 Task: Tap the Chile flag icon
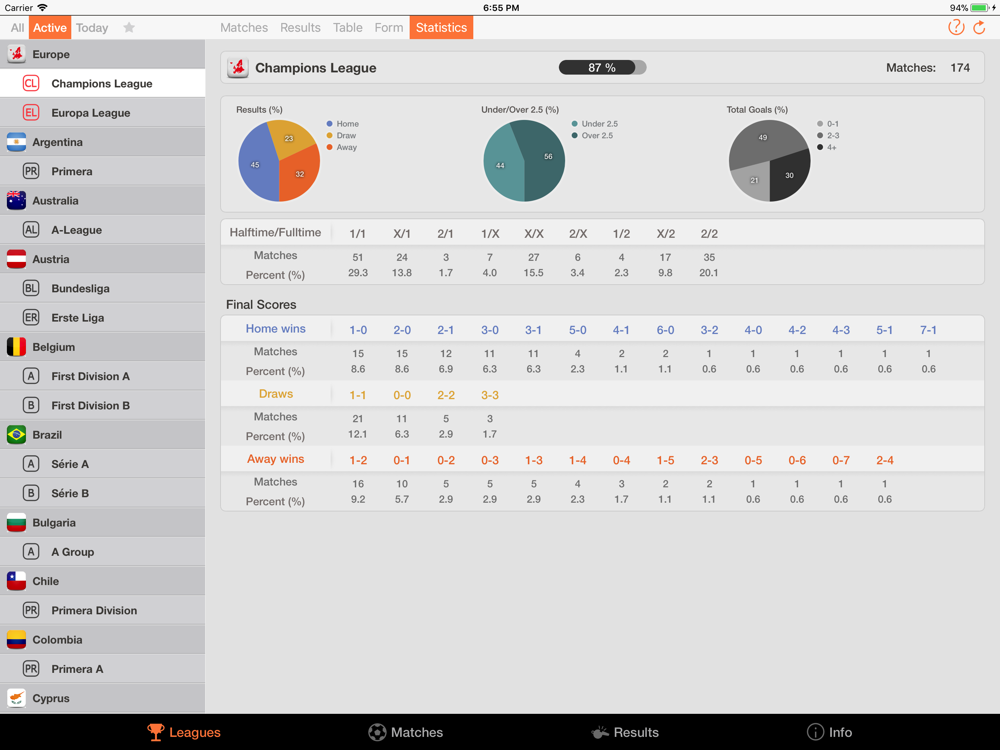tap(17, 581)
